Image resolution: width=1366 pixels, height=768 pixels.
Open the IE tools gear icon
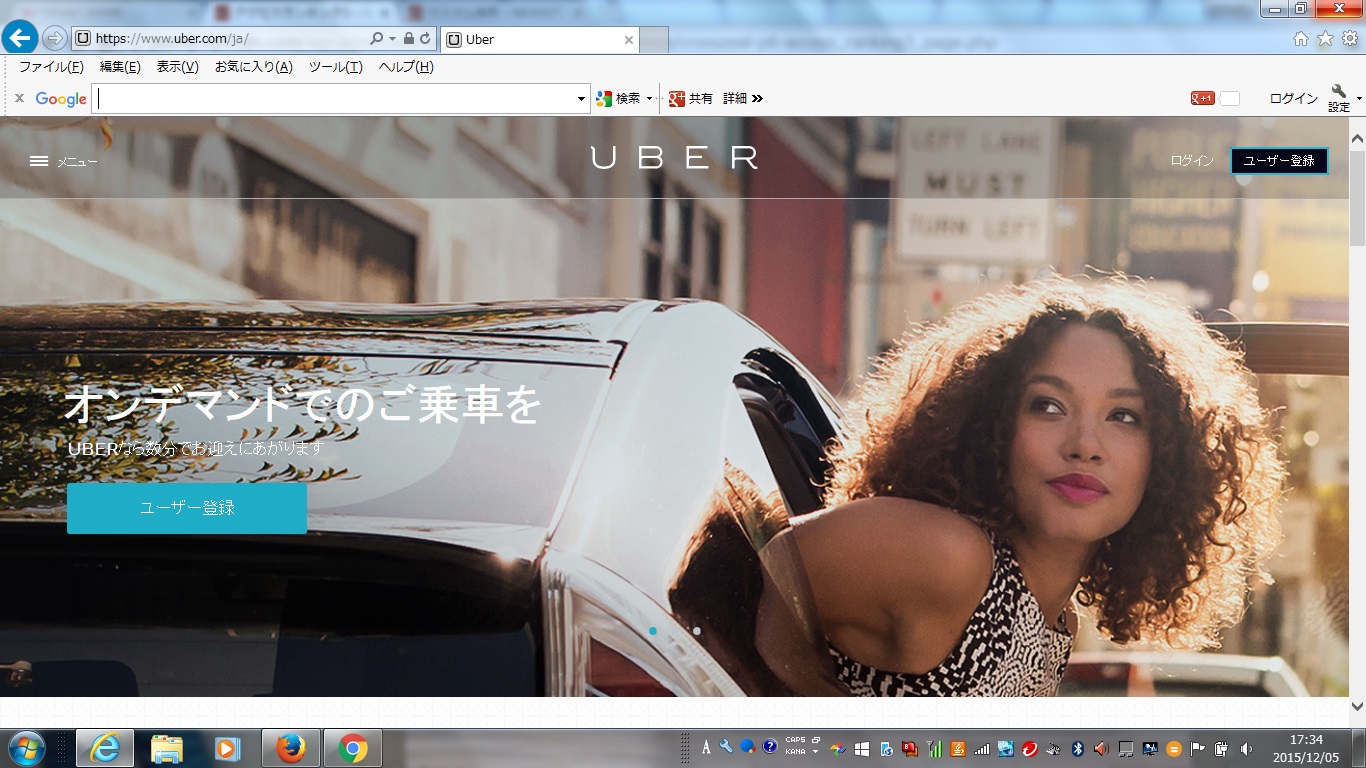pyautogui.click(x=1349, y=39)
